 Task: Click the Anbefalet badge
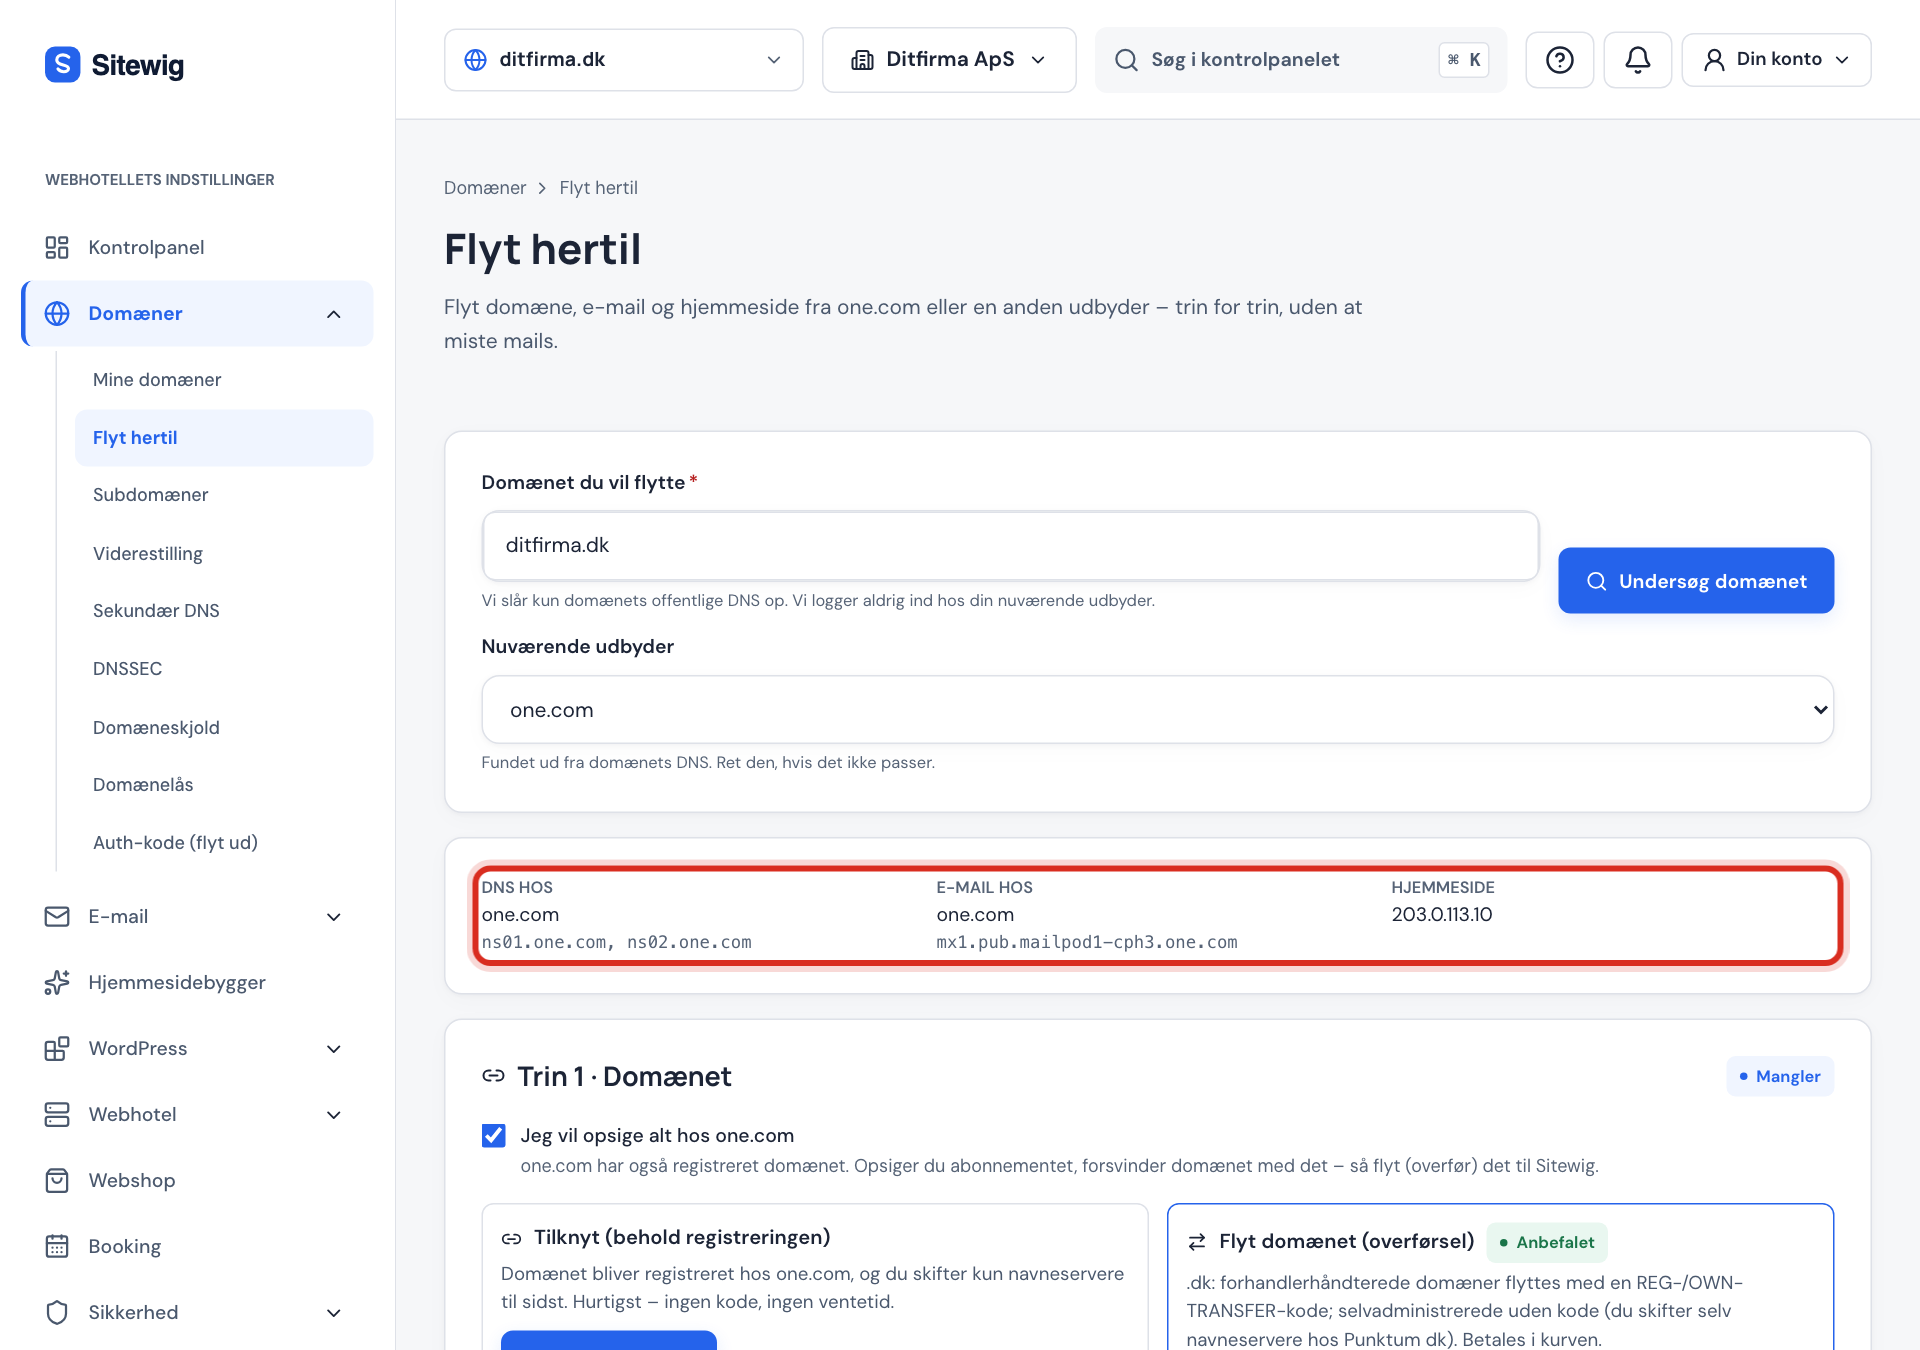click(1547, 1242)
